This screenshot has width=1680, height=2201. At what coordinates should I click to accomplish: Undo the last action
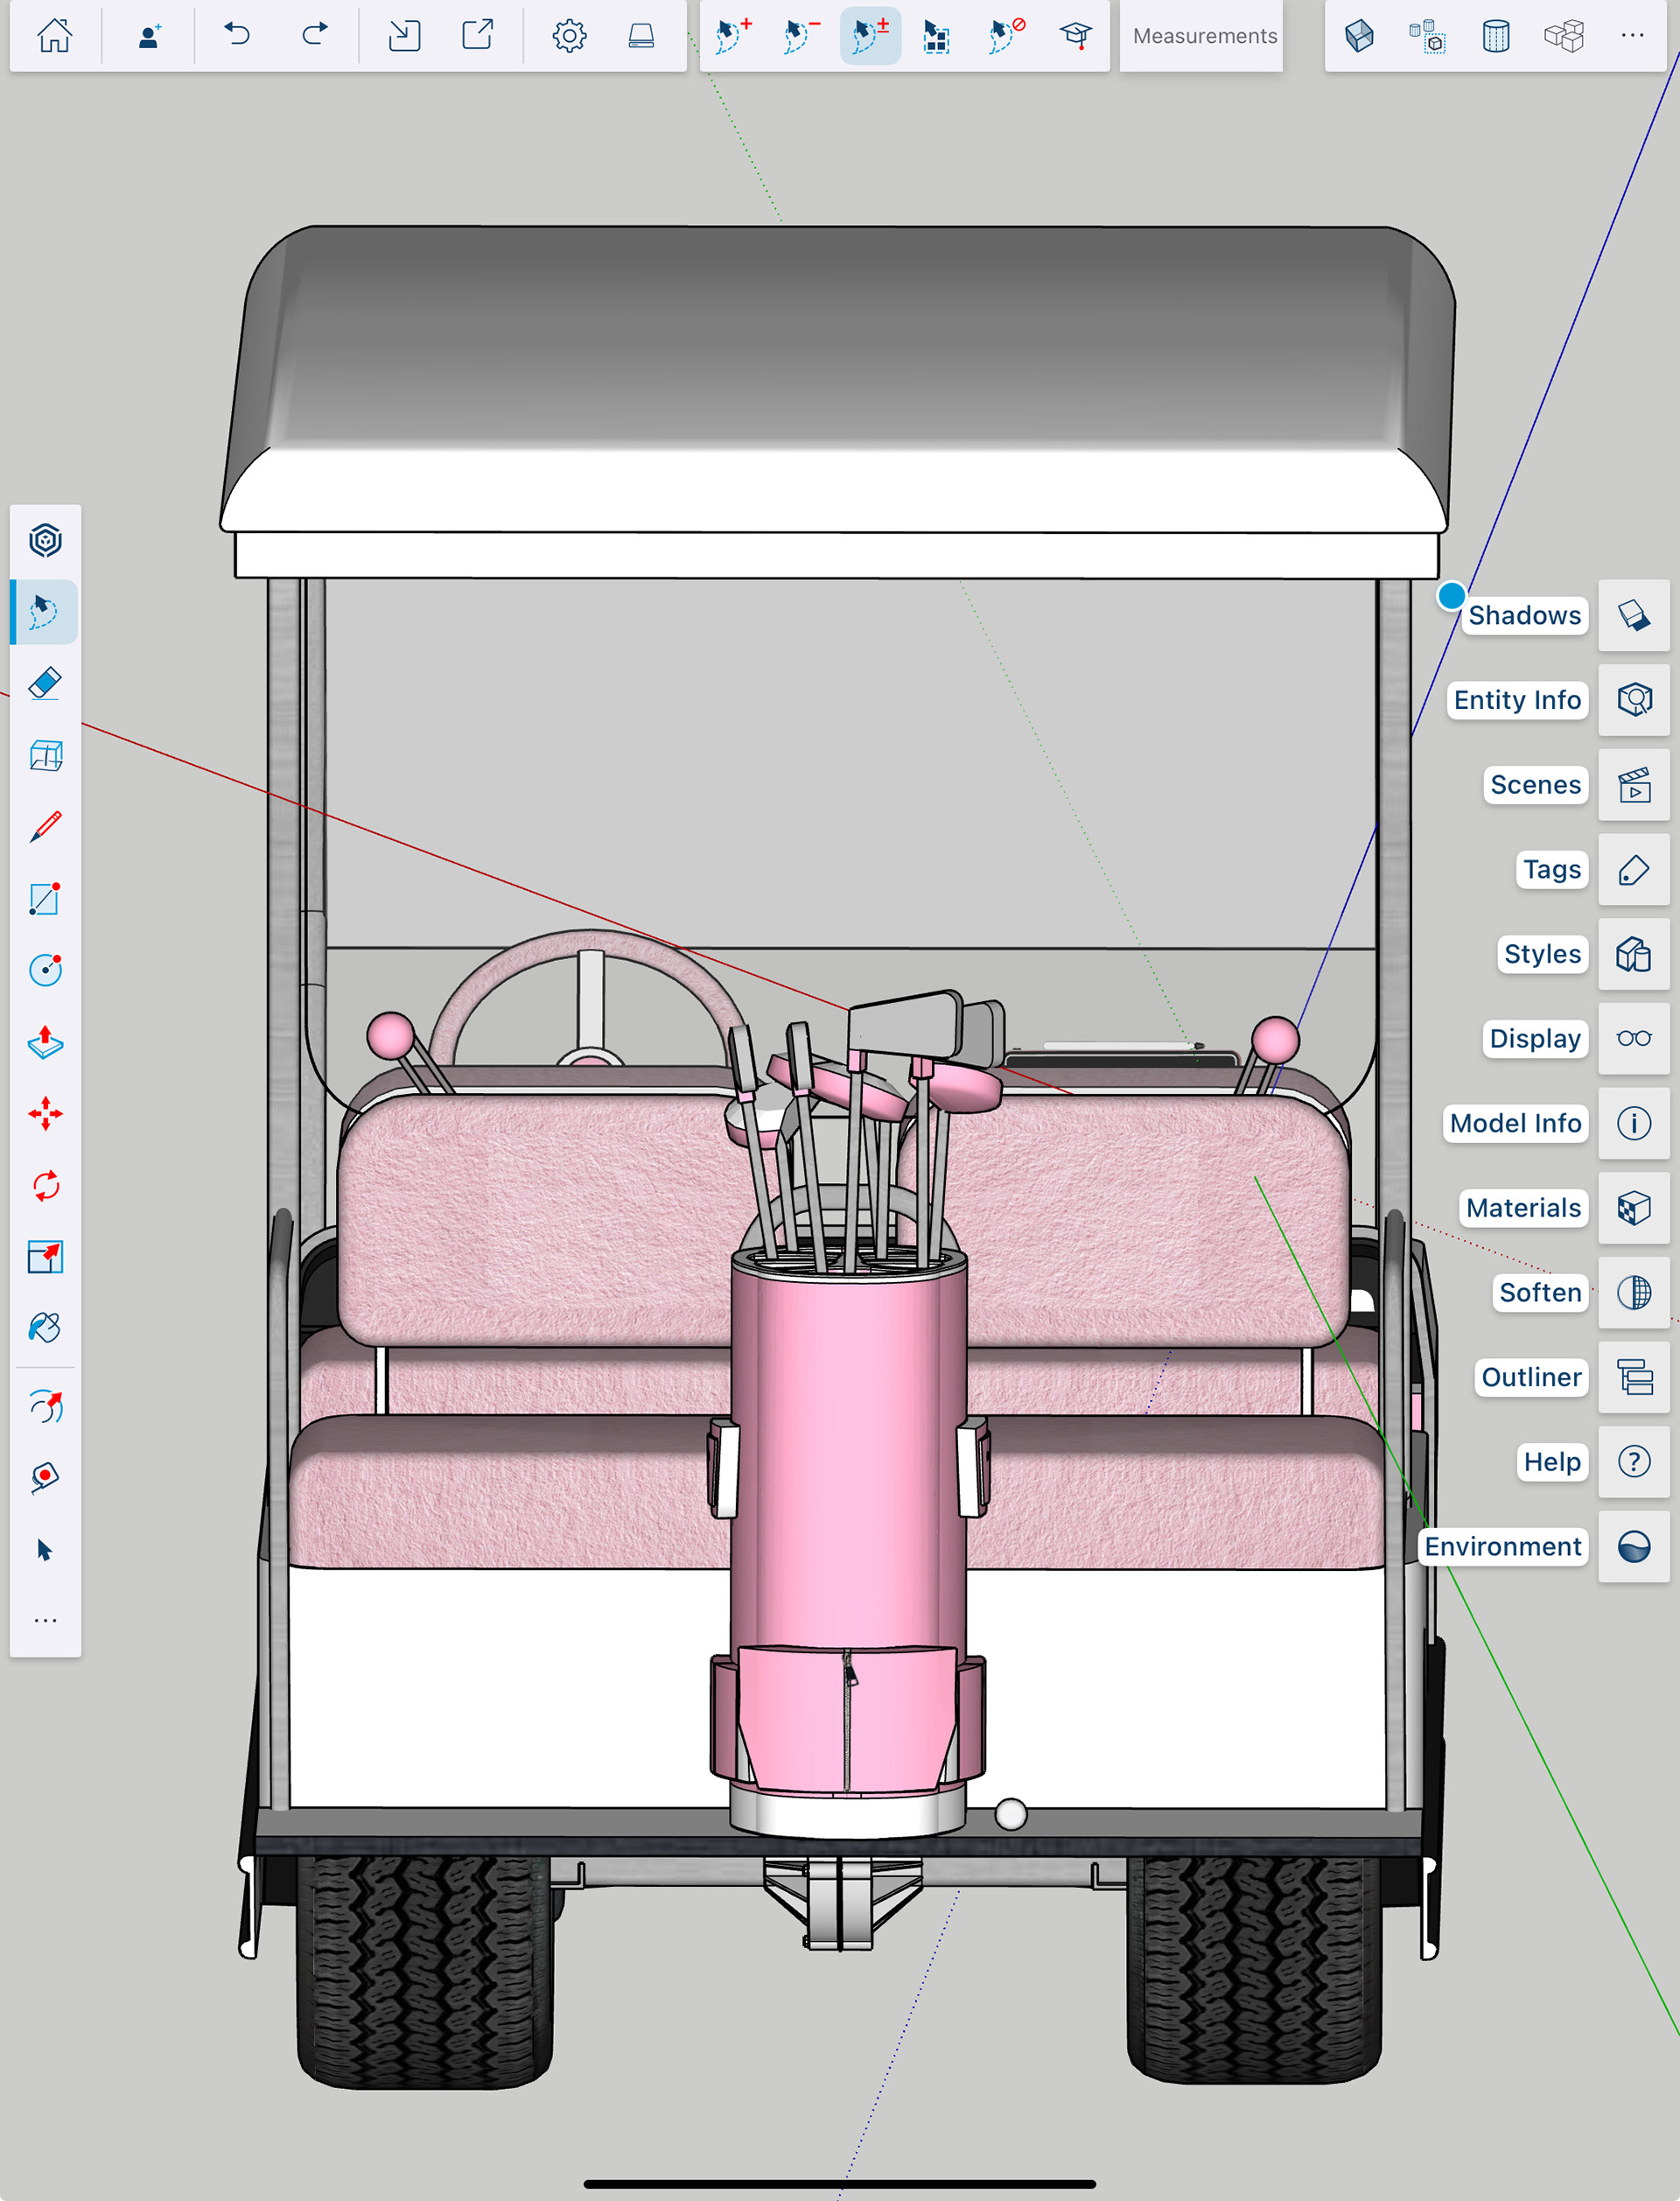pyautogui.click(x=237, y=36)
